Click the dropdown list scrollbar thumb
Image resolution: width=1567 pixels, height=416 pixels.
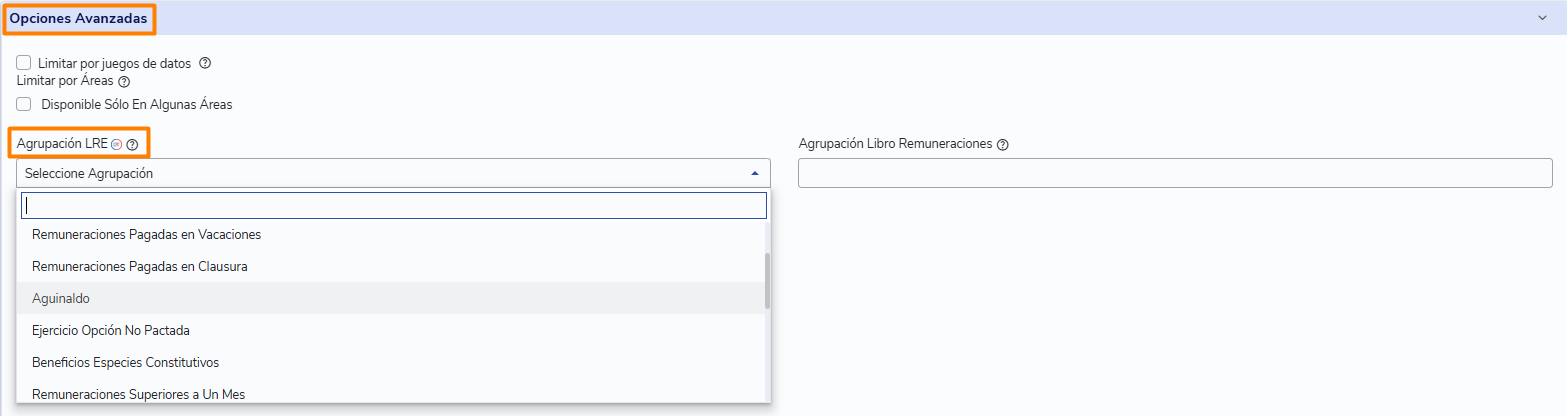(x=767, y=280)
